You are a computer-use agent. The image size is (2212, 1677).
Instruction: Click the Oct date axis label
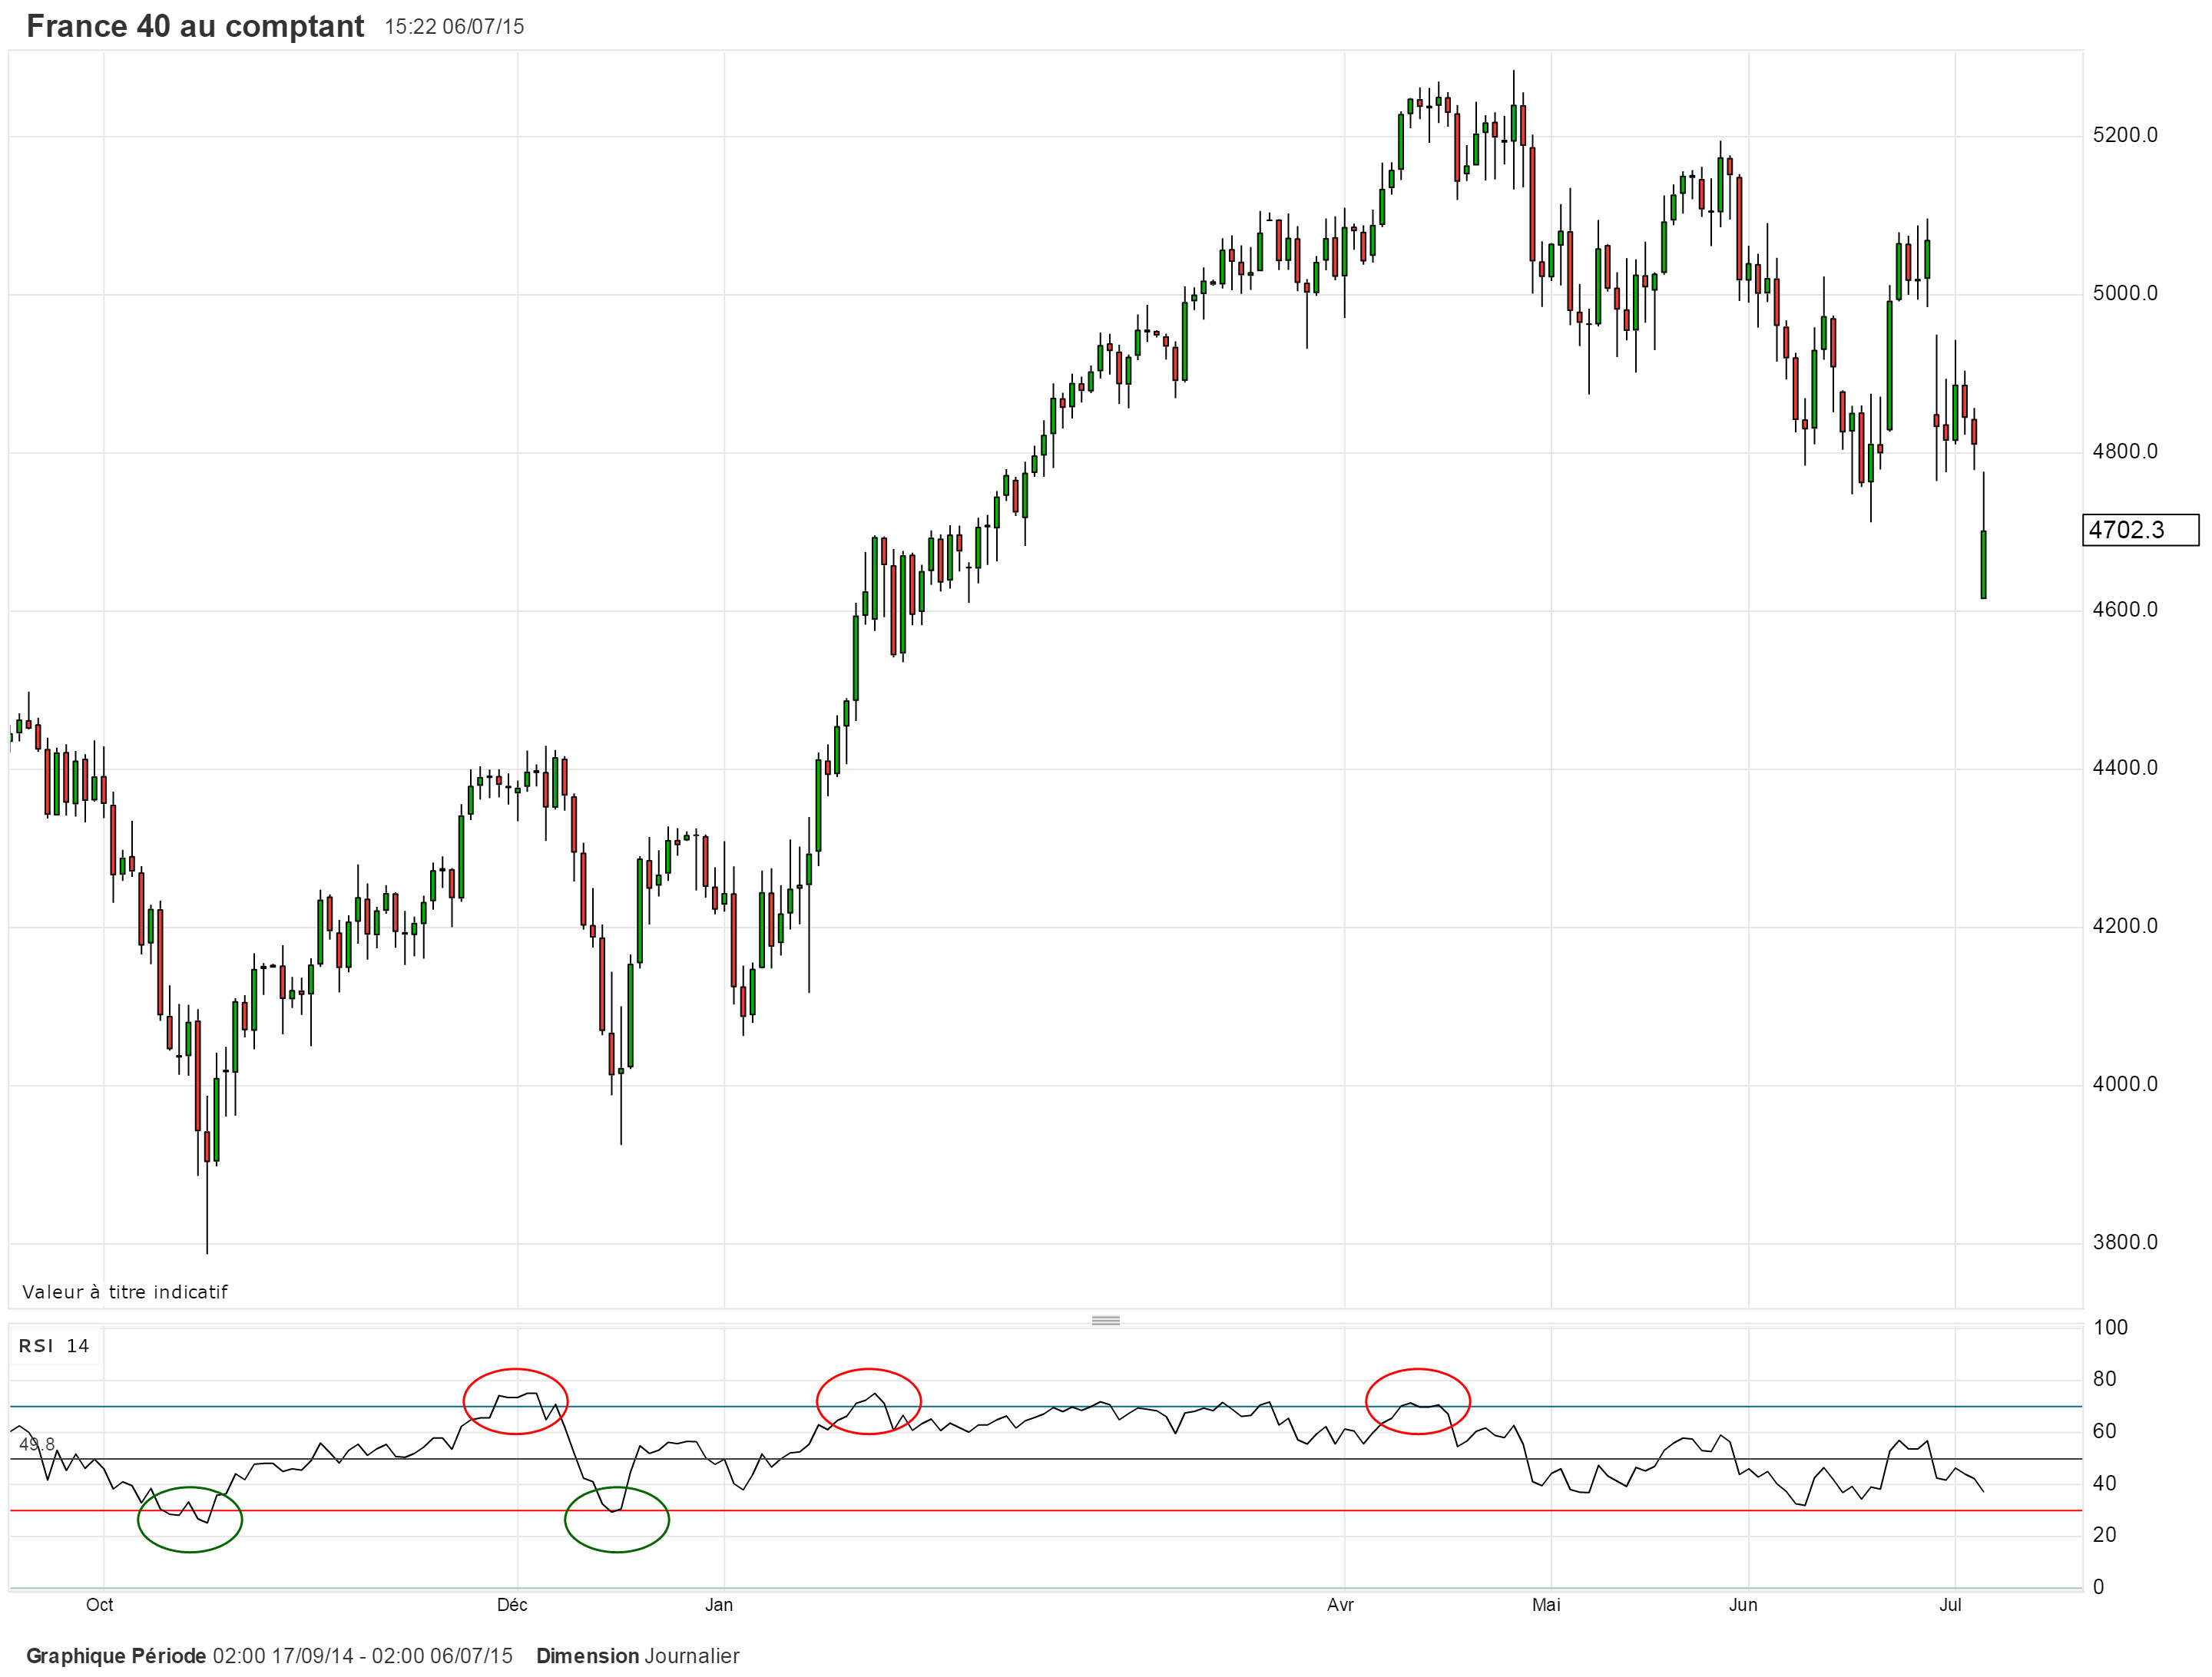(x=100, y=1605)
